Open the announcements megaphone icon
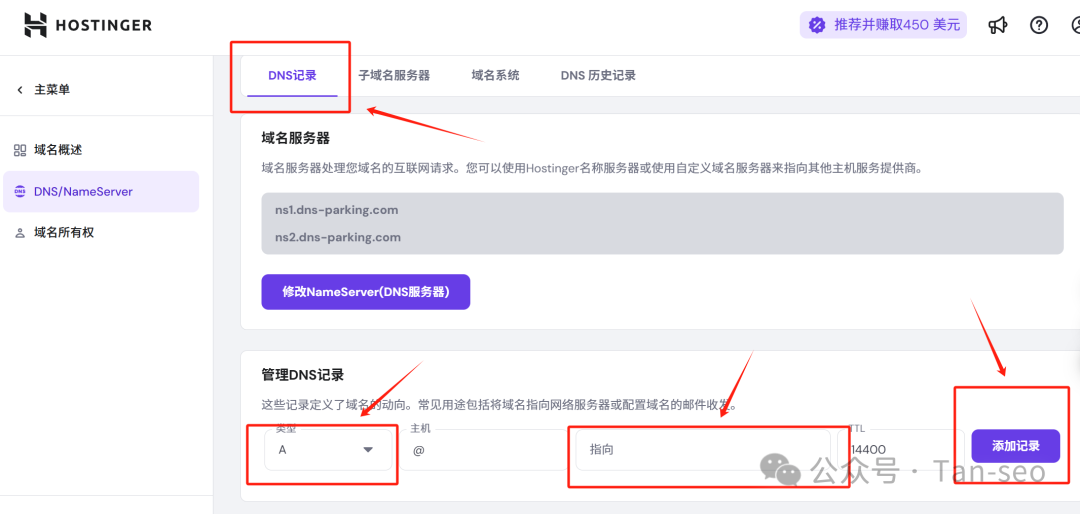 point(997,26)
